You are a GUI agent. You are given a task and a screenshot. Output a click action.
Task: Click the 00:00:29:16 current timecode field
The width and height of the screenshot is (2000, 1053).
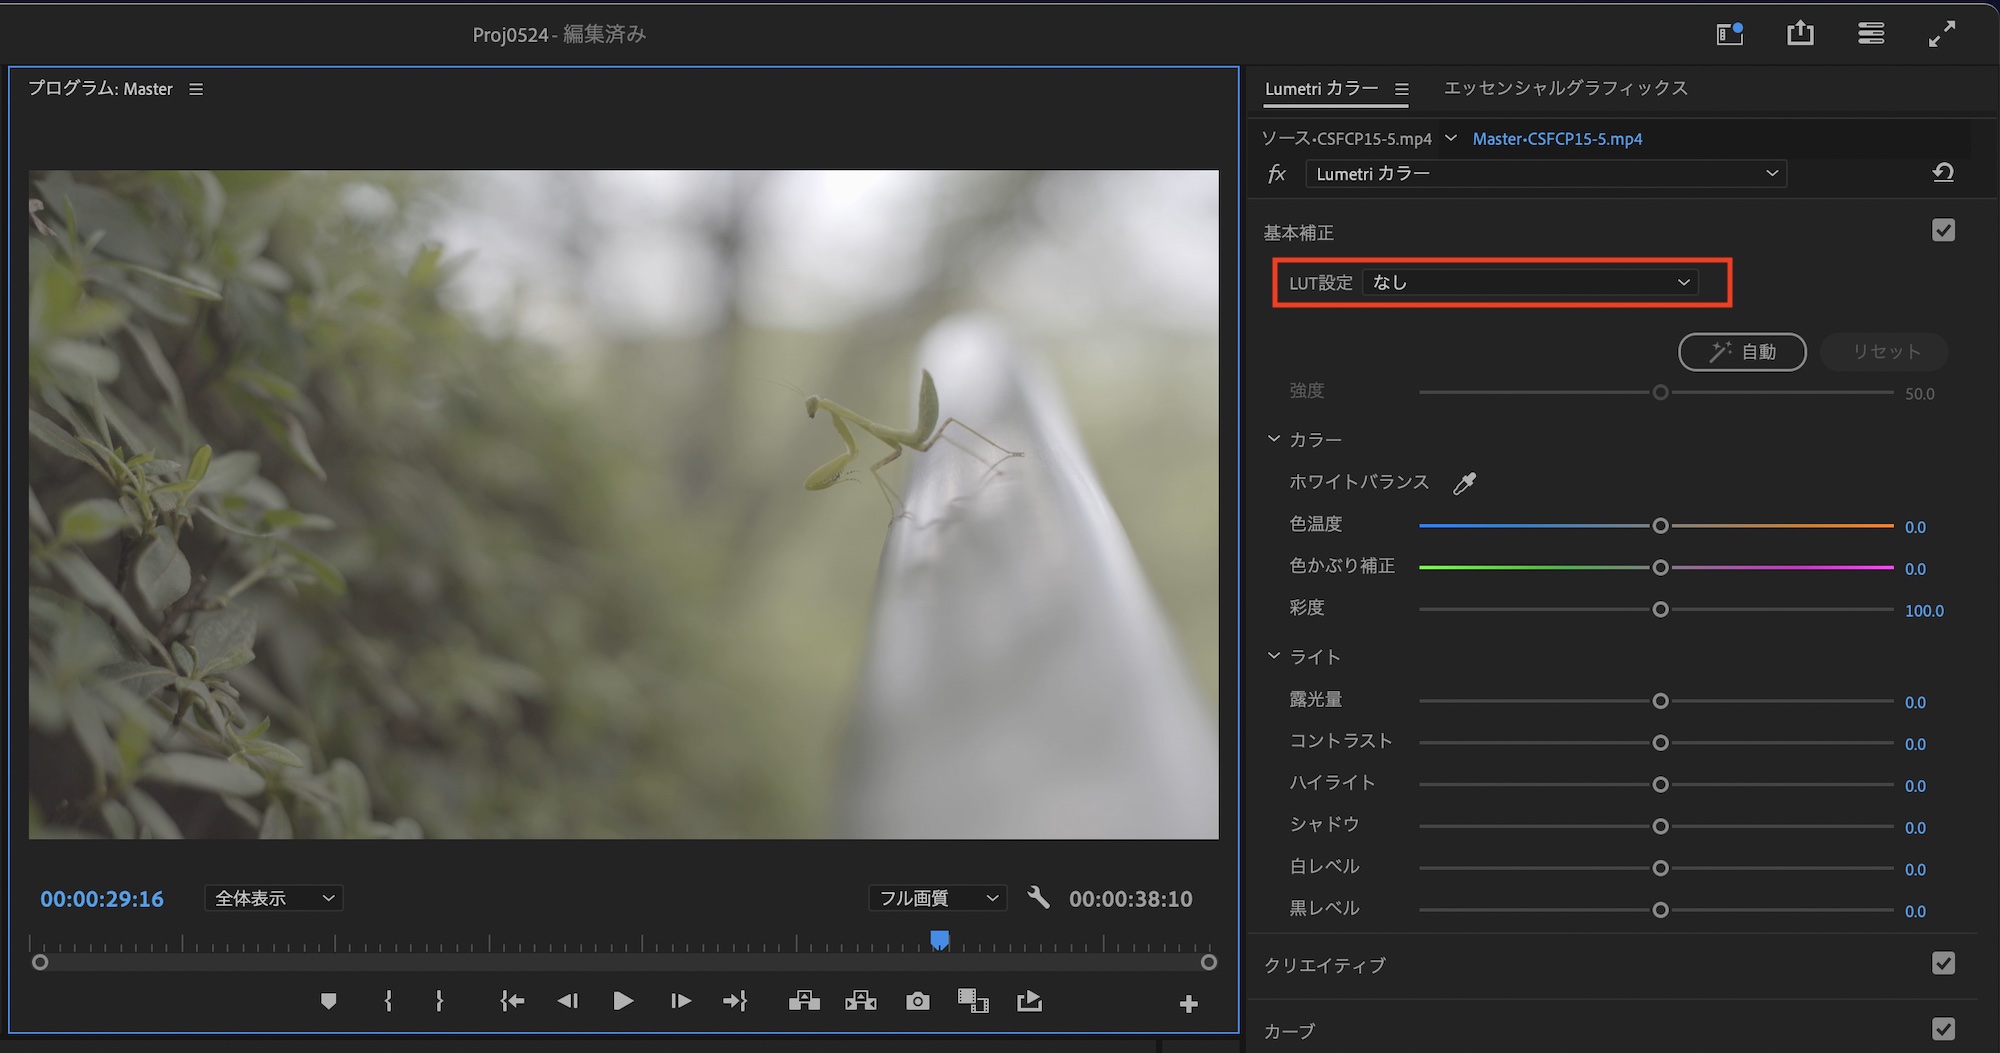pos(102,899)
